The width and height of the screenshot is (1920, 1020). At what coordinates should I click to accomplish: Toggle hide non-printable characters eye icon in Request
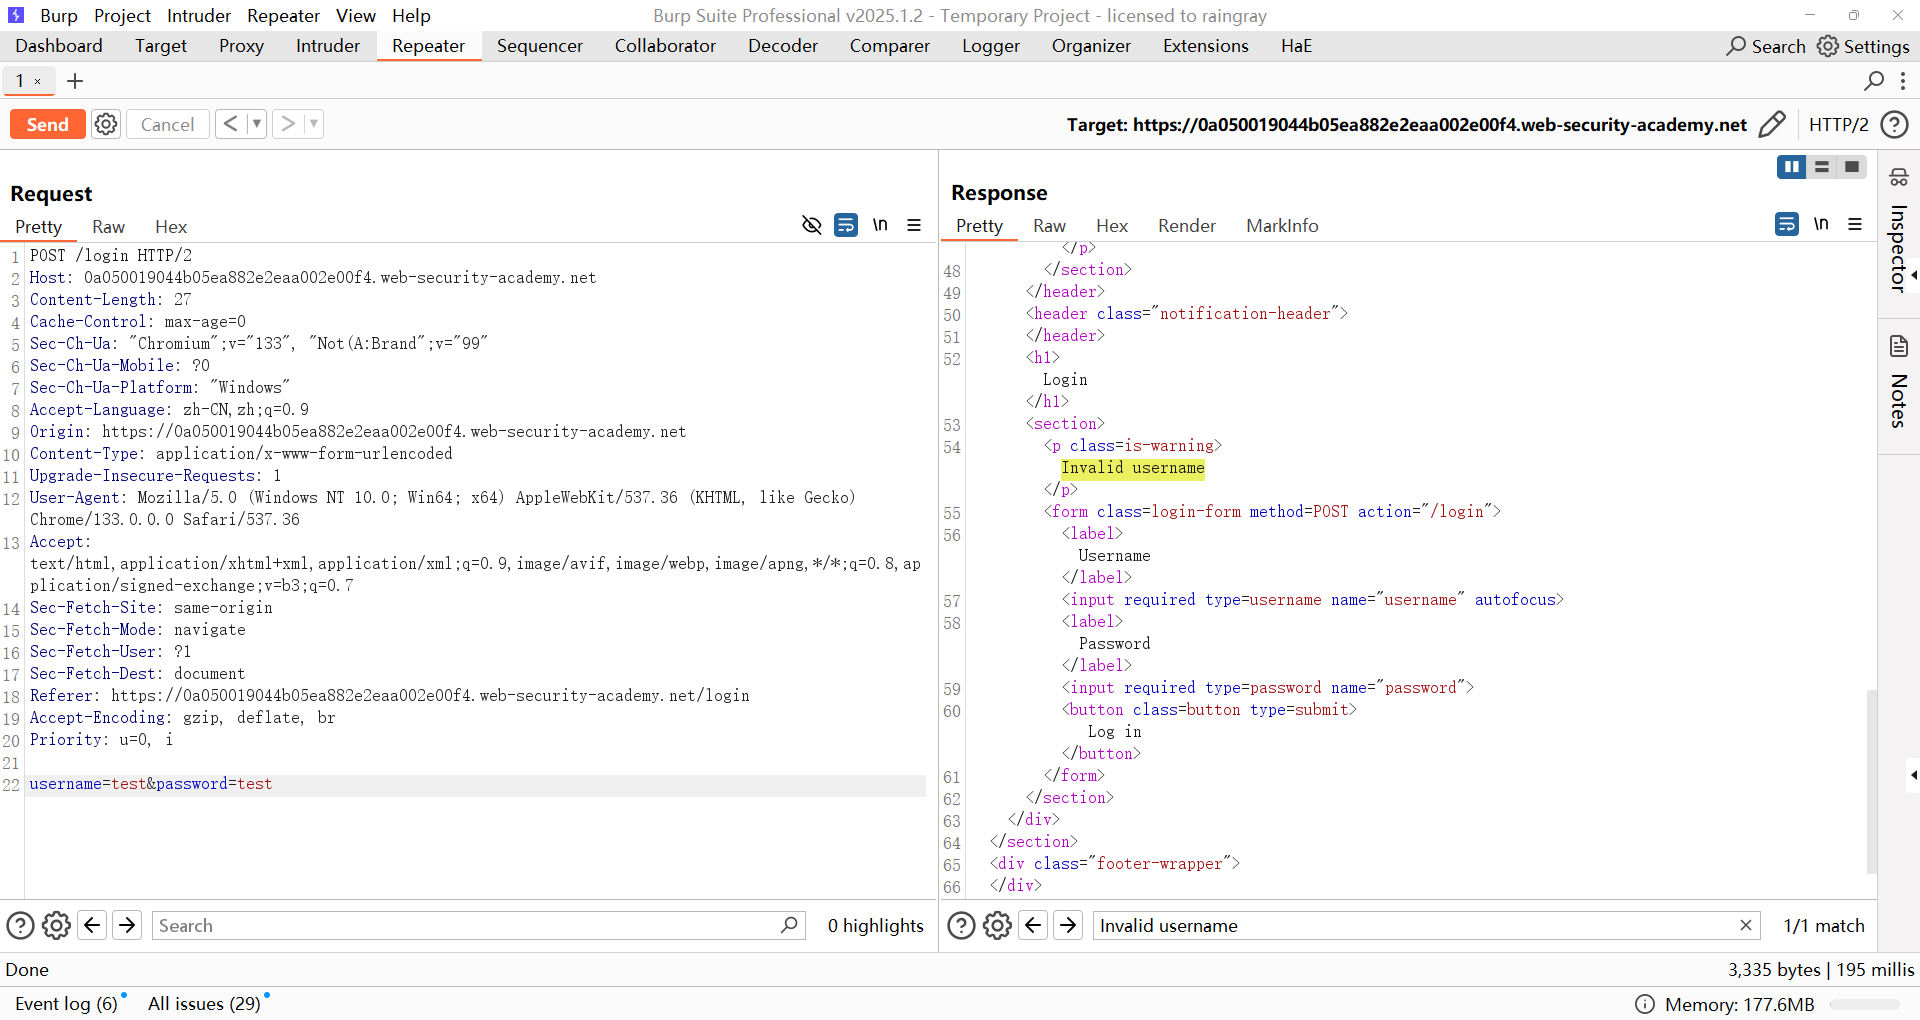[812, 225]
